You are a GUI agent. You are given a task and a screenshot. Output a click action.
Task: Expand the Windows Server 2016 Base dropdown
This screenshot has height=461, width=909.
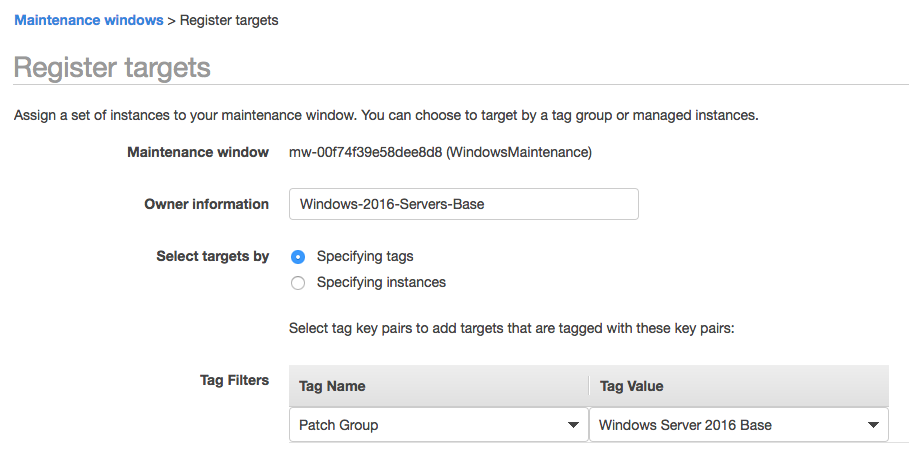pyautogui.click(x=738, y=425)
